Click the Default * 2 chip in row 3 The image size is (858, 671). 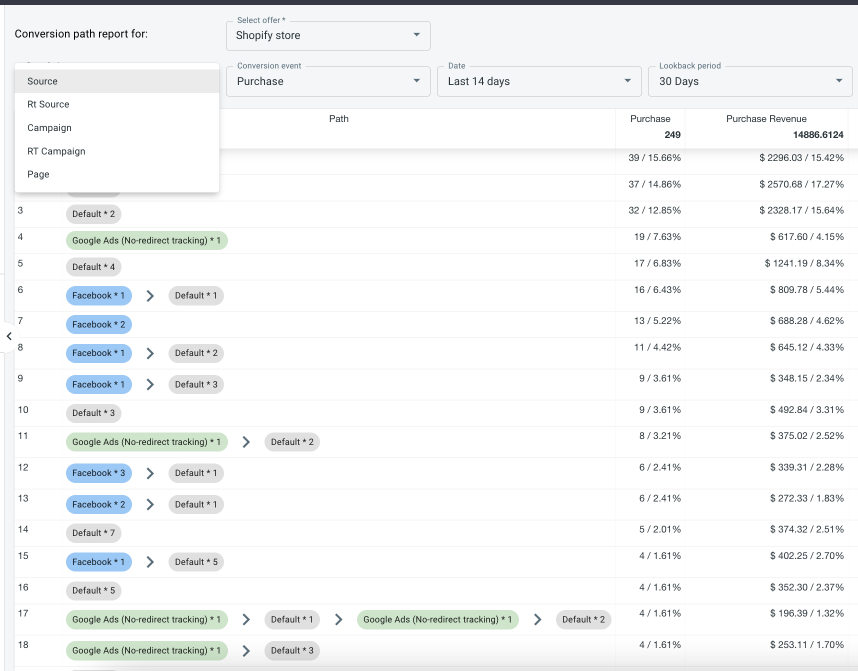(94, 214)
